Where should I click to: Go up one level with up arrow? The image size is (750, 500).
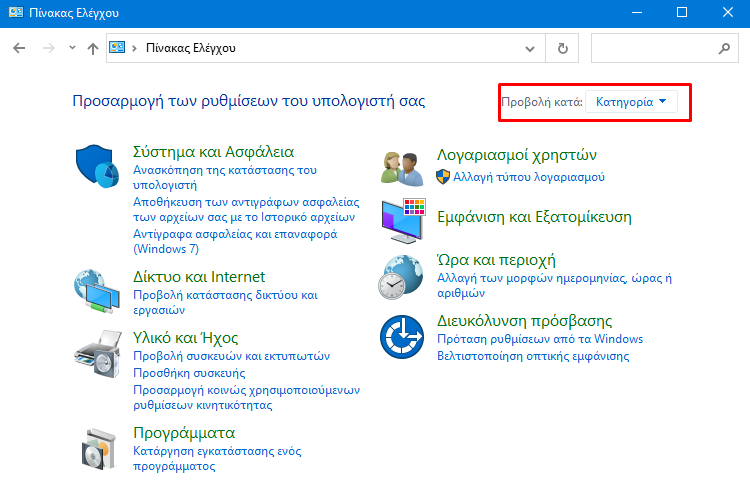(93, 48)
